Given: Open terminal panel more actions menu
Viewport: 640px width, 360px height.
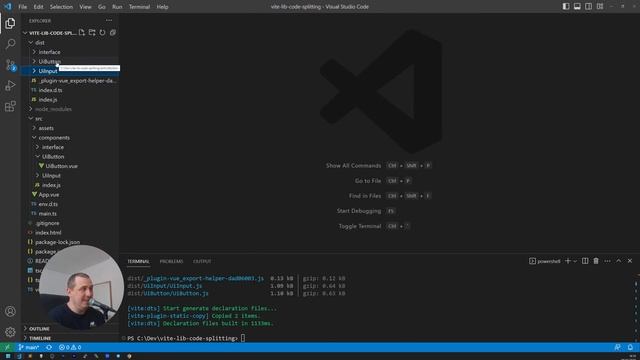Looking at the screenshot, I should click(607, 261).
